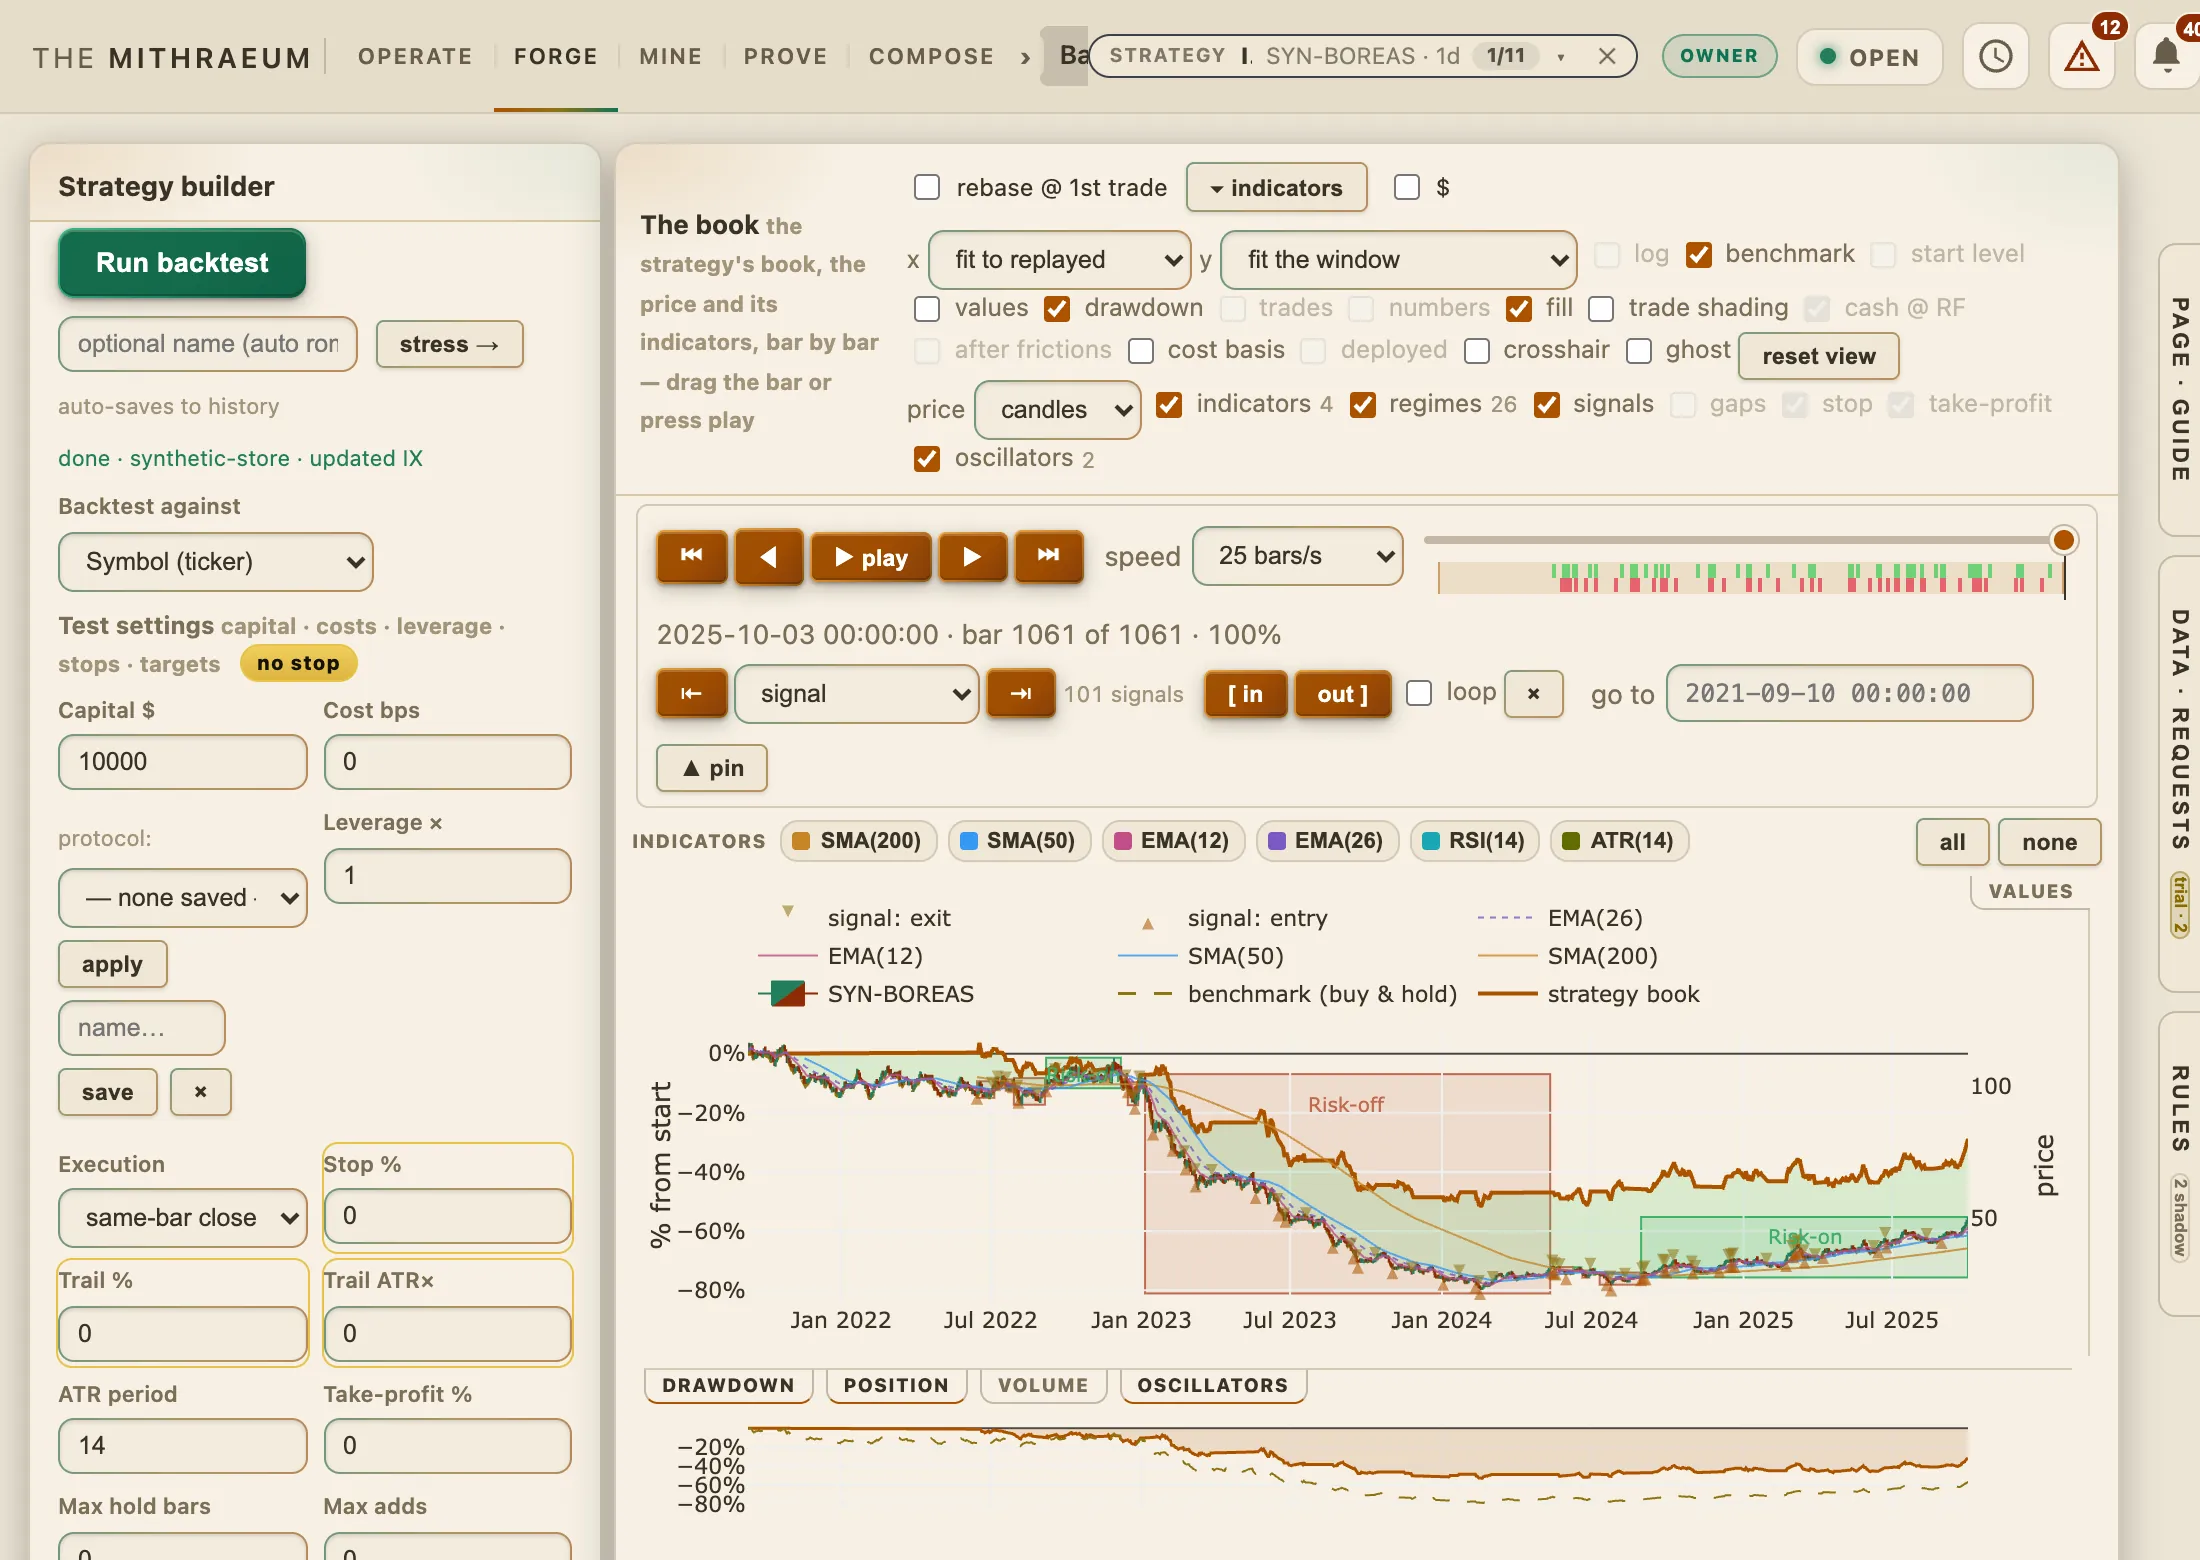Open the PROVE menu
This screenshot has width=2200, height=1560.
[785, 57]
